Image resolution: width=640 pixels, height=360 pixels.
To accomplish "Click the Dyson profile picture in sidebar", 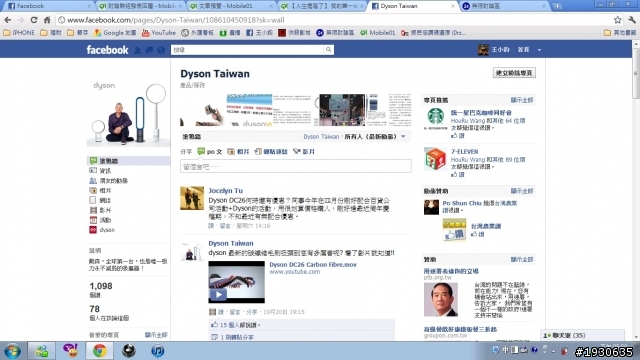I will [x=128, y=113].
